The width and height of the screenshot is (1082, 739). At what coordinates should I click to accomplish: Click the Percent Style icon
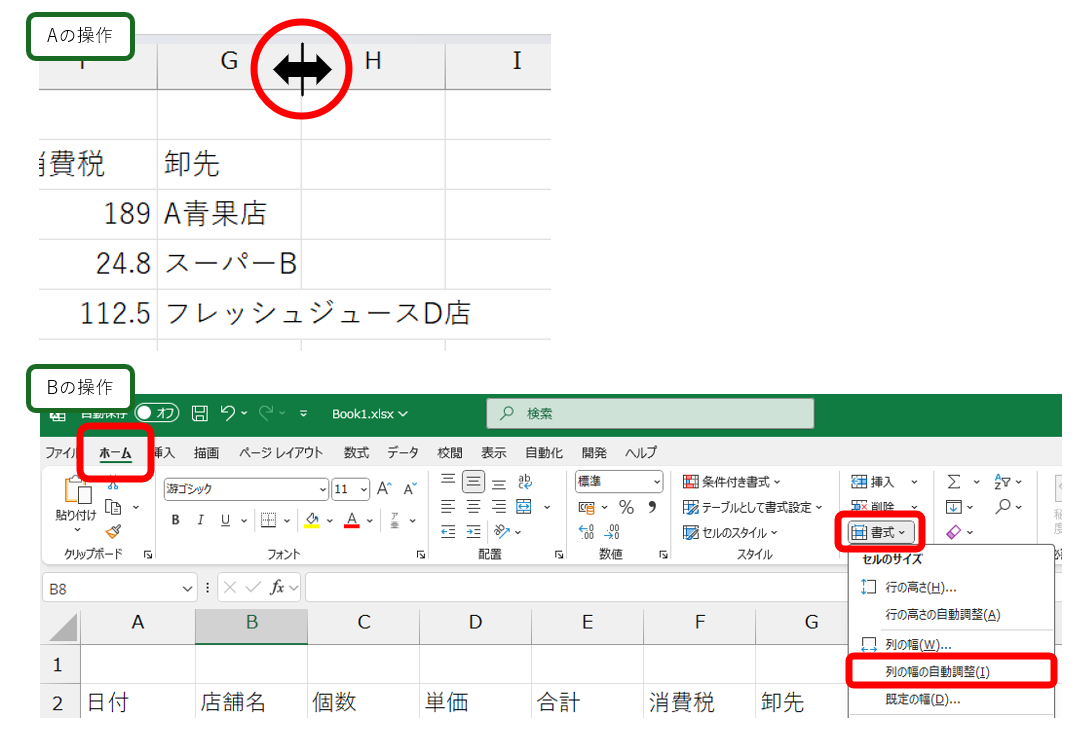(x=626, y=507)
